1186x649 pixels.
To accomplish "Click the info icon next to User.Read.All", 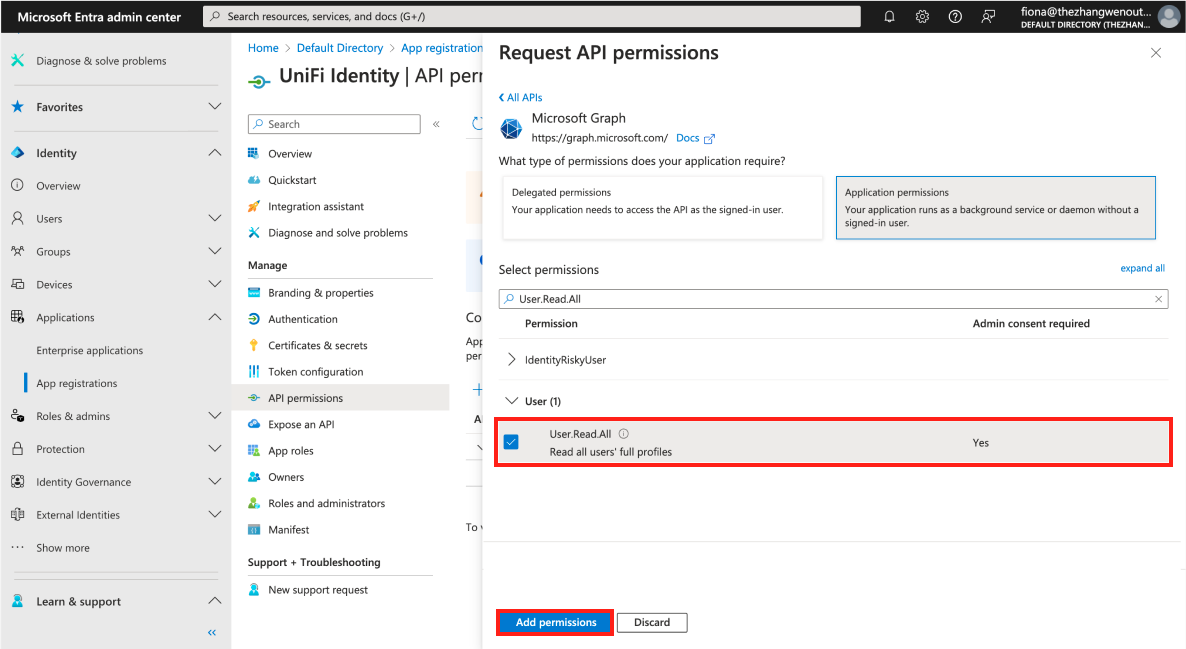I will [x=624, y=434].
